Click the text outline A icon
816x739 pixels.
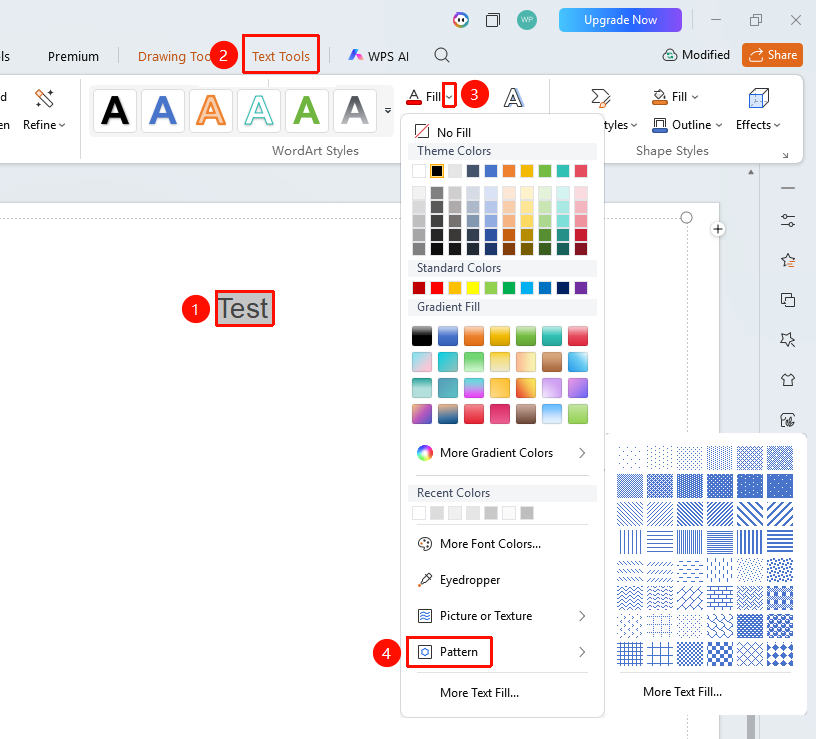pos(513,97)
